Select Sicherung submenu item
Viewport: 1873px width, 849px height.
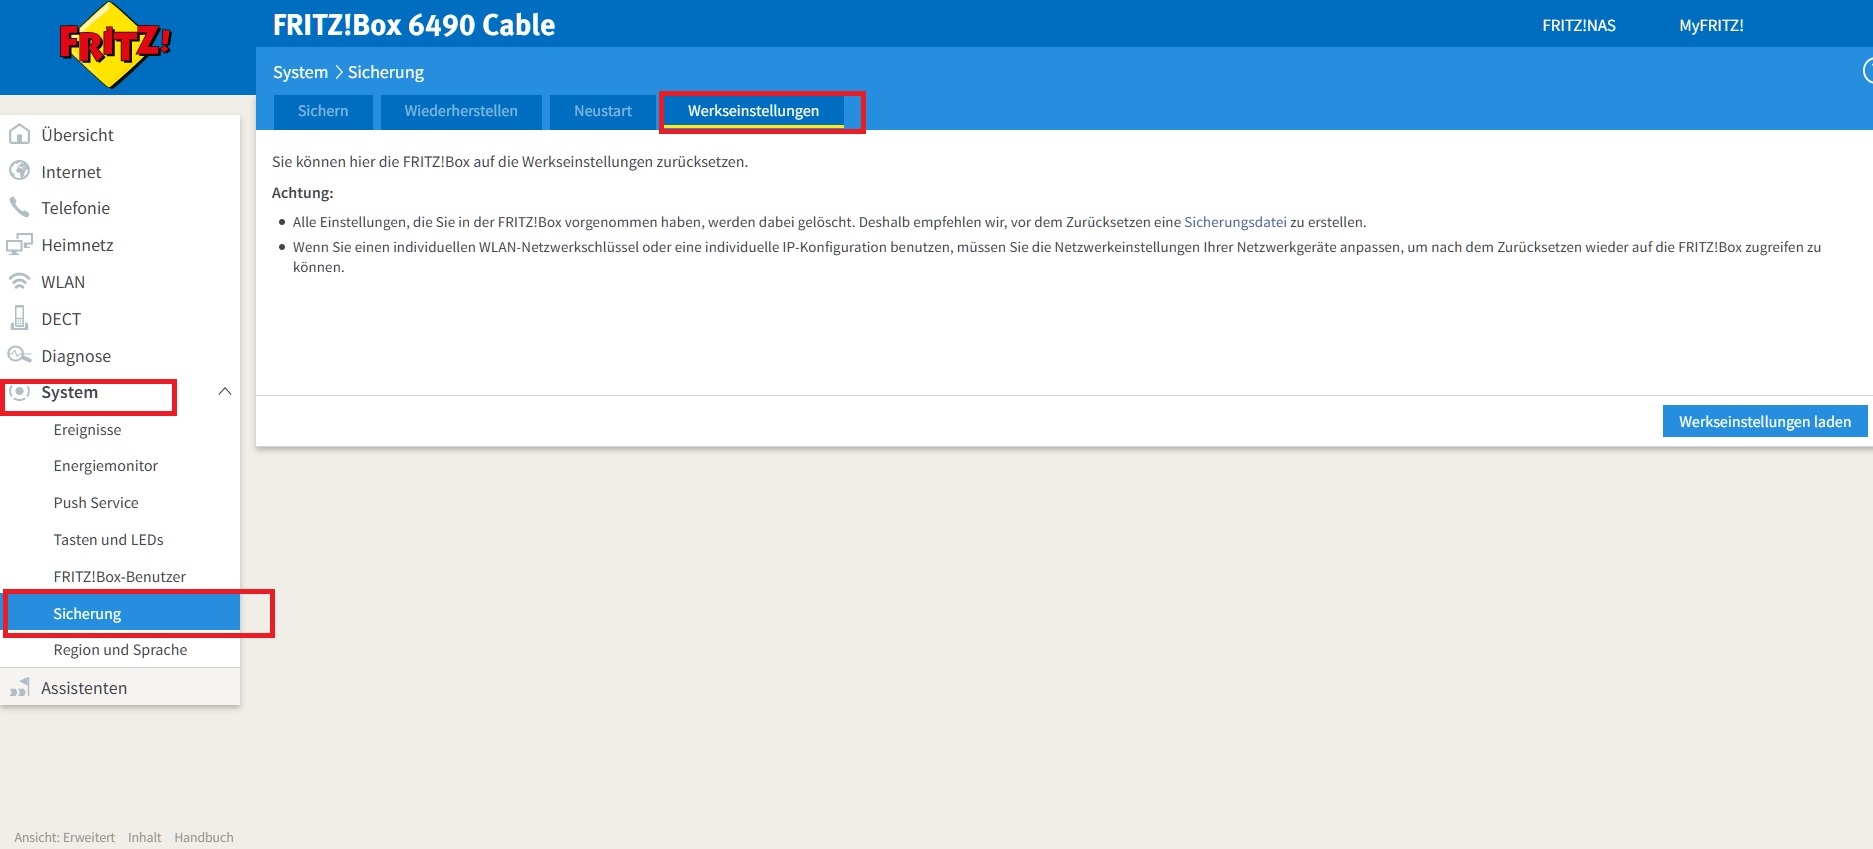click(x=120, y=613)
